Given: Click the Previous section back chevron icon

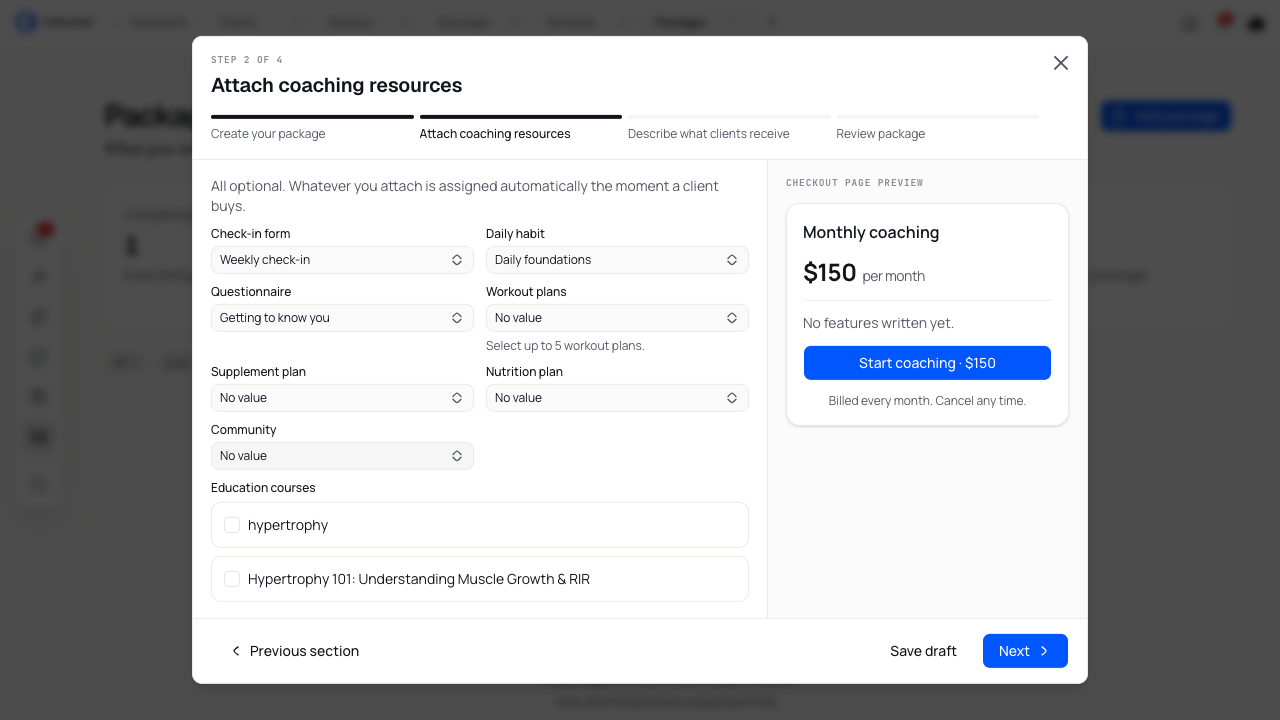Looking at the screenshot, I should coord(236,651).
